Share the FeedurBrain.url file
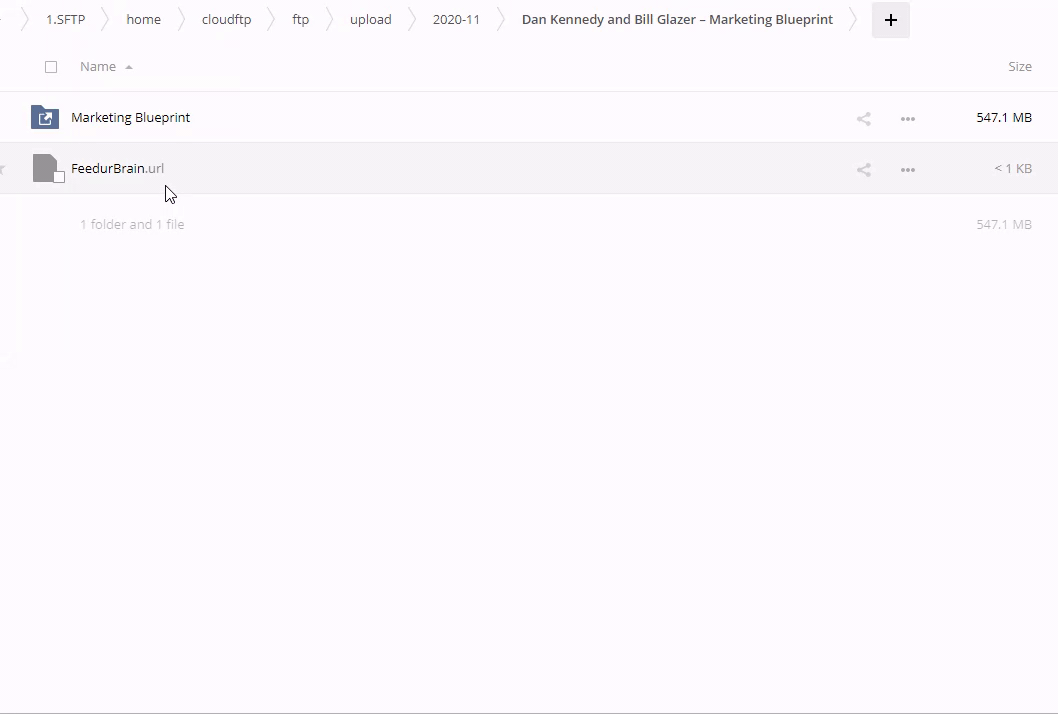This screenshot has width=1058, height=714. point(864,170)
